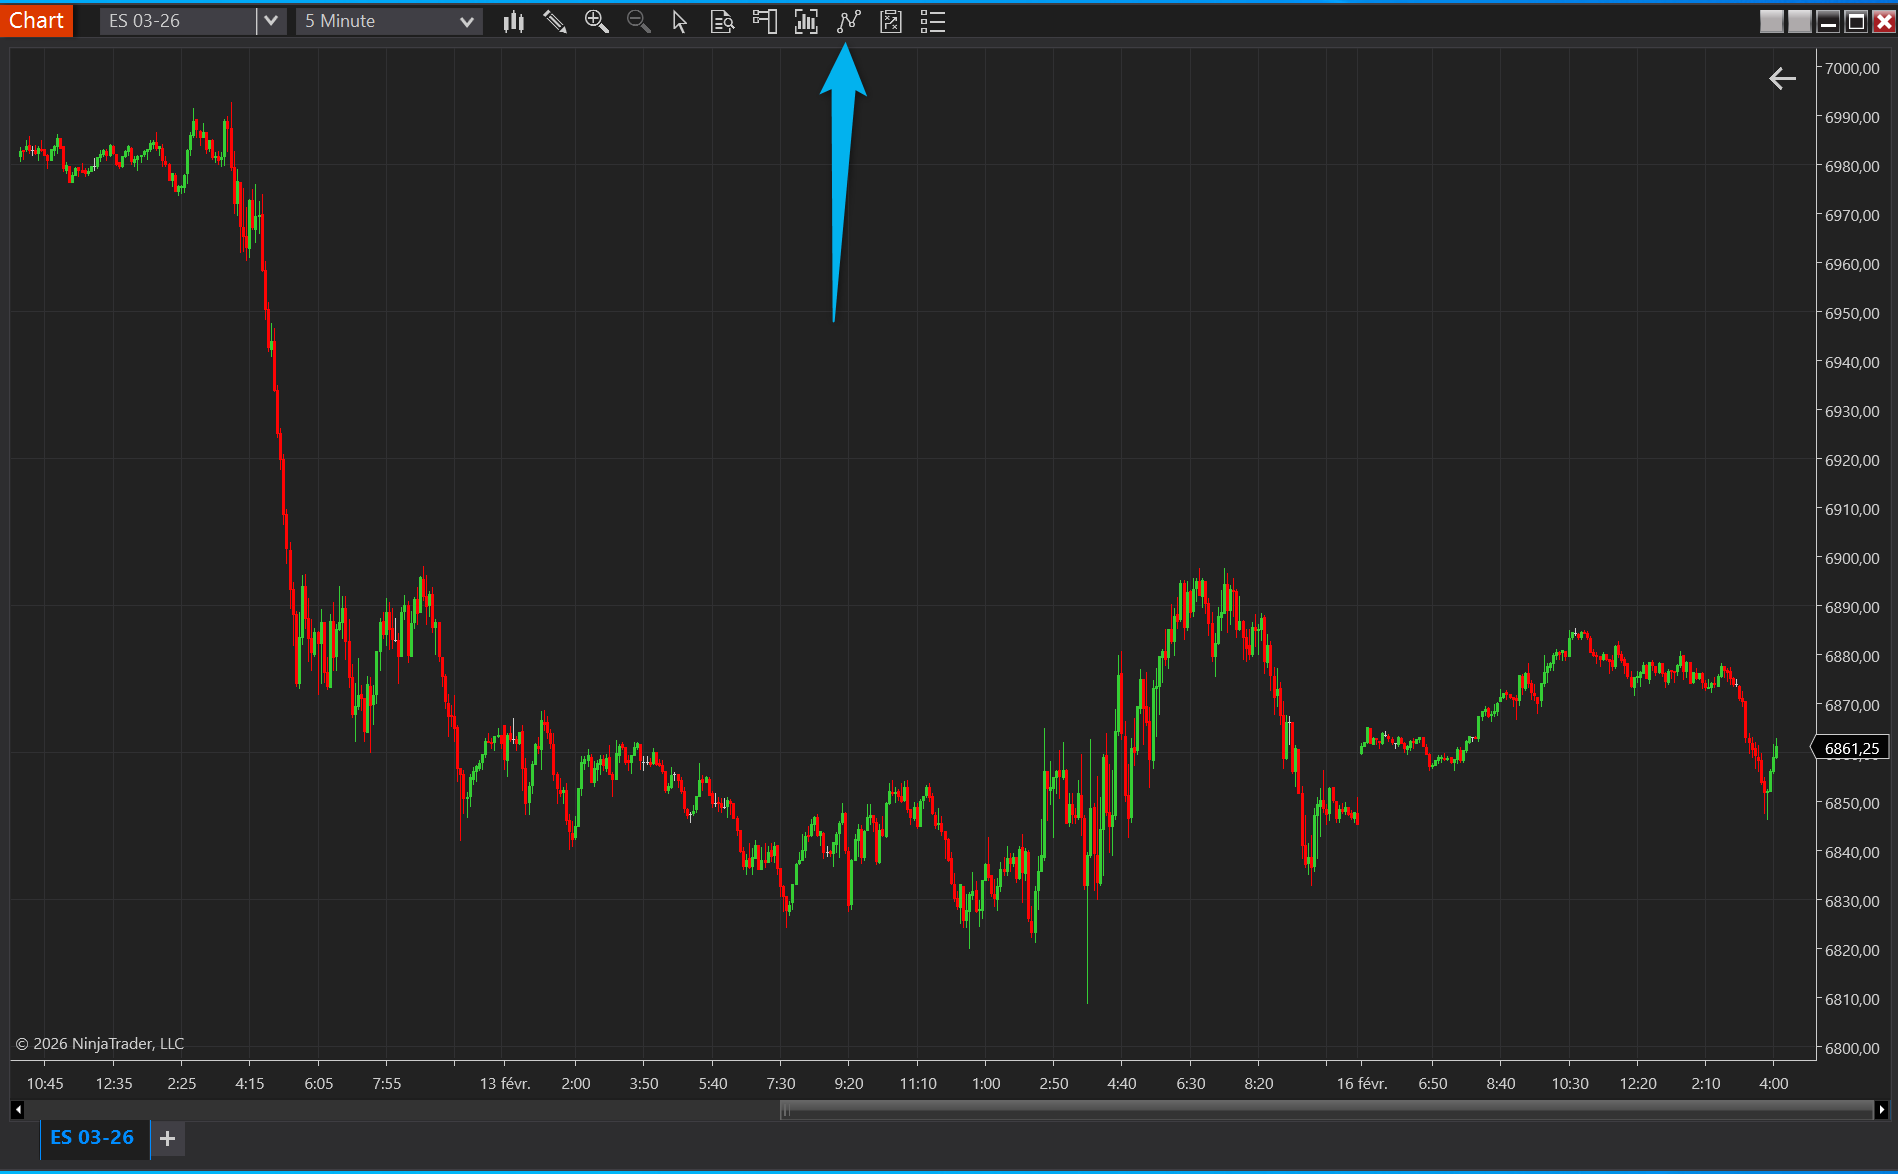
Task: Open the Chart Trader panel icon
Action: tap(764, 21)
